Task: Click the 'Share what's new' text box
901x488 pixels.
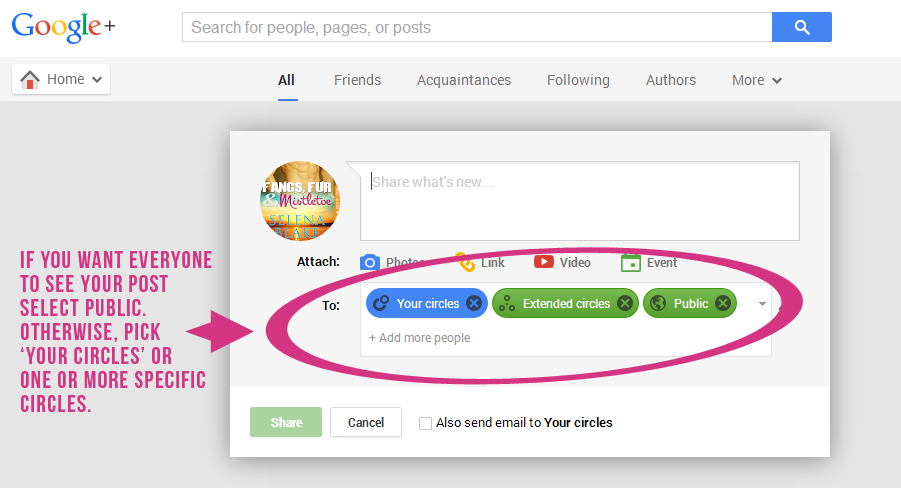Action: click(580, 200)
